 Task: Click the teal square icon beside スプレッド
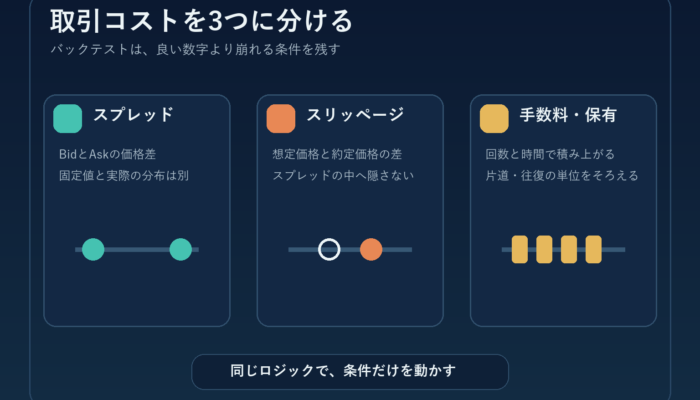[x=67, y=119]
